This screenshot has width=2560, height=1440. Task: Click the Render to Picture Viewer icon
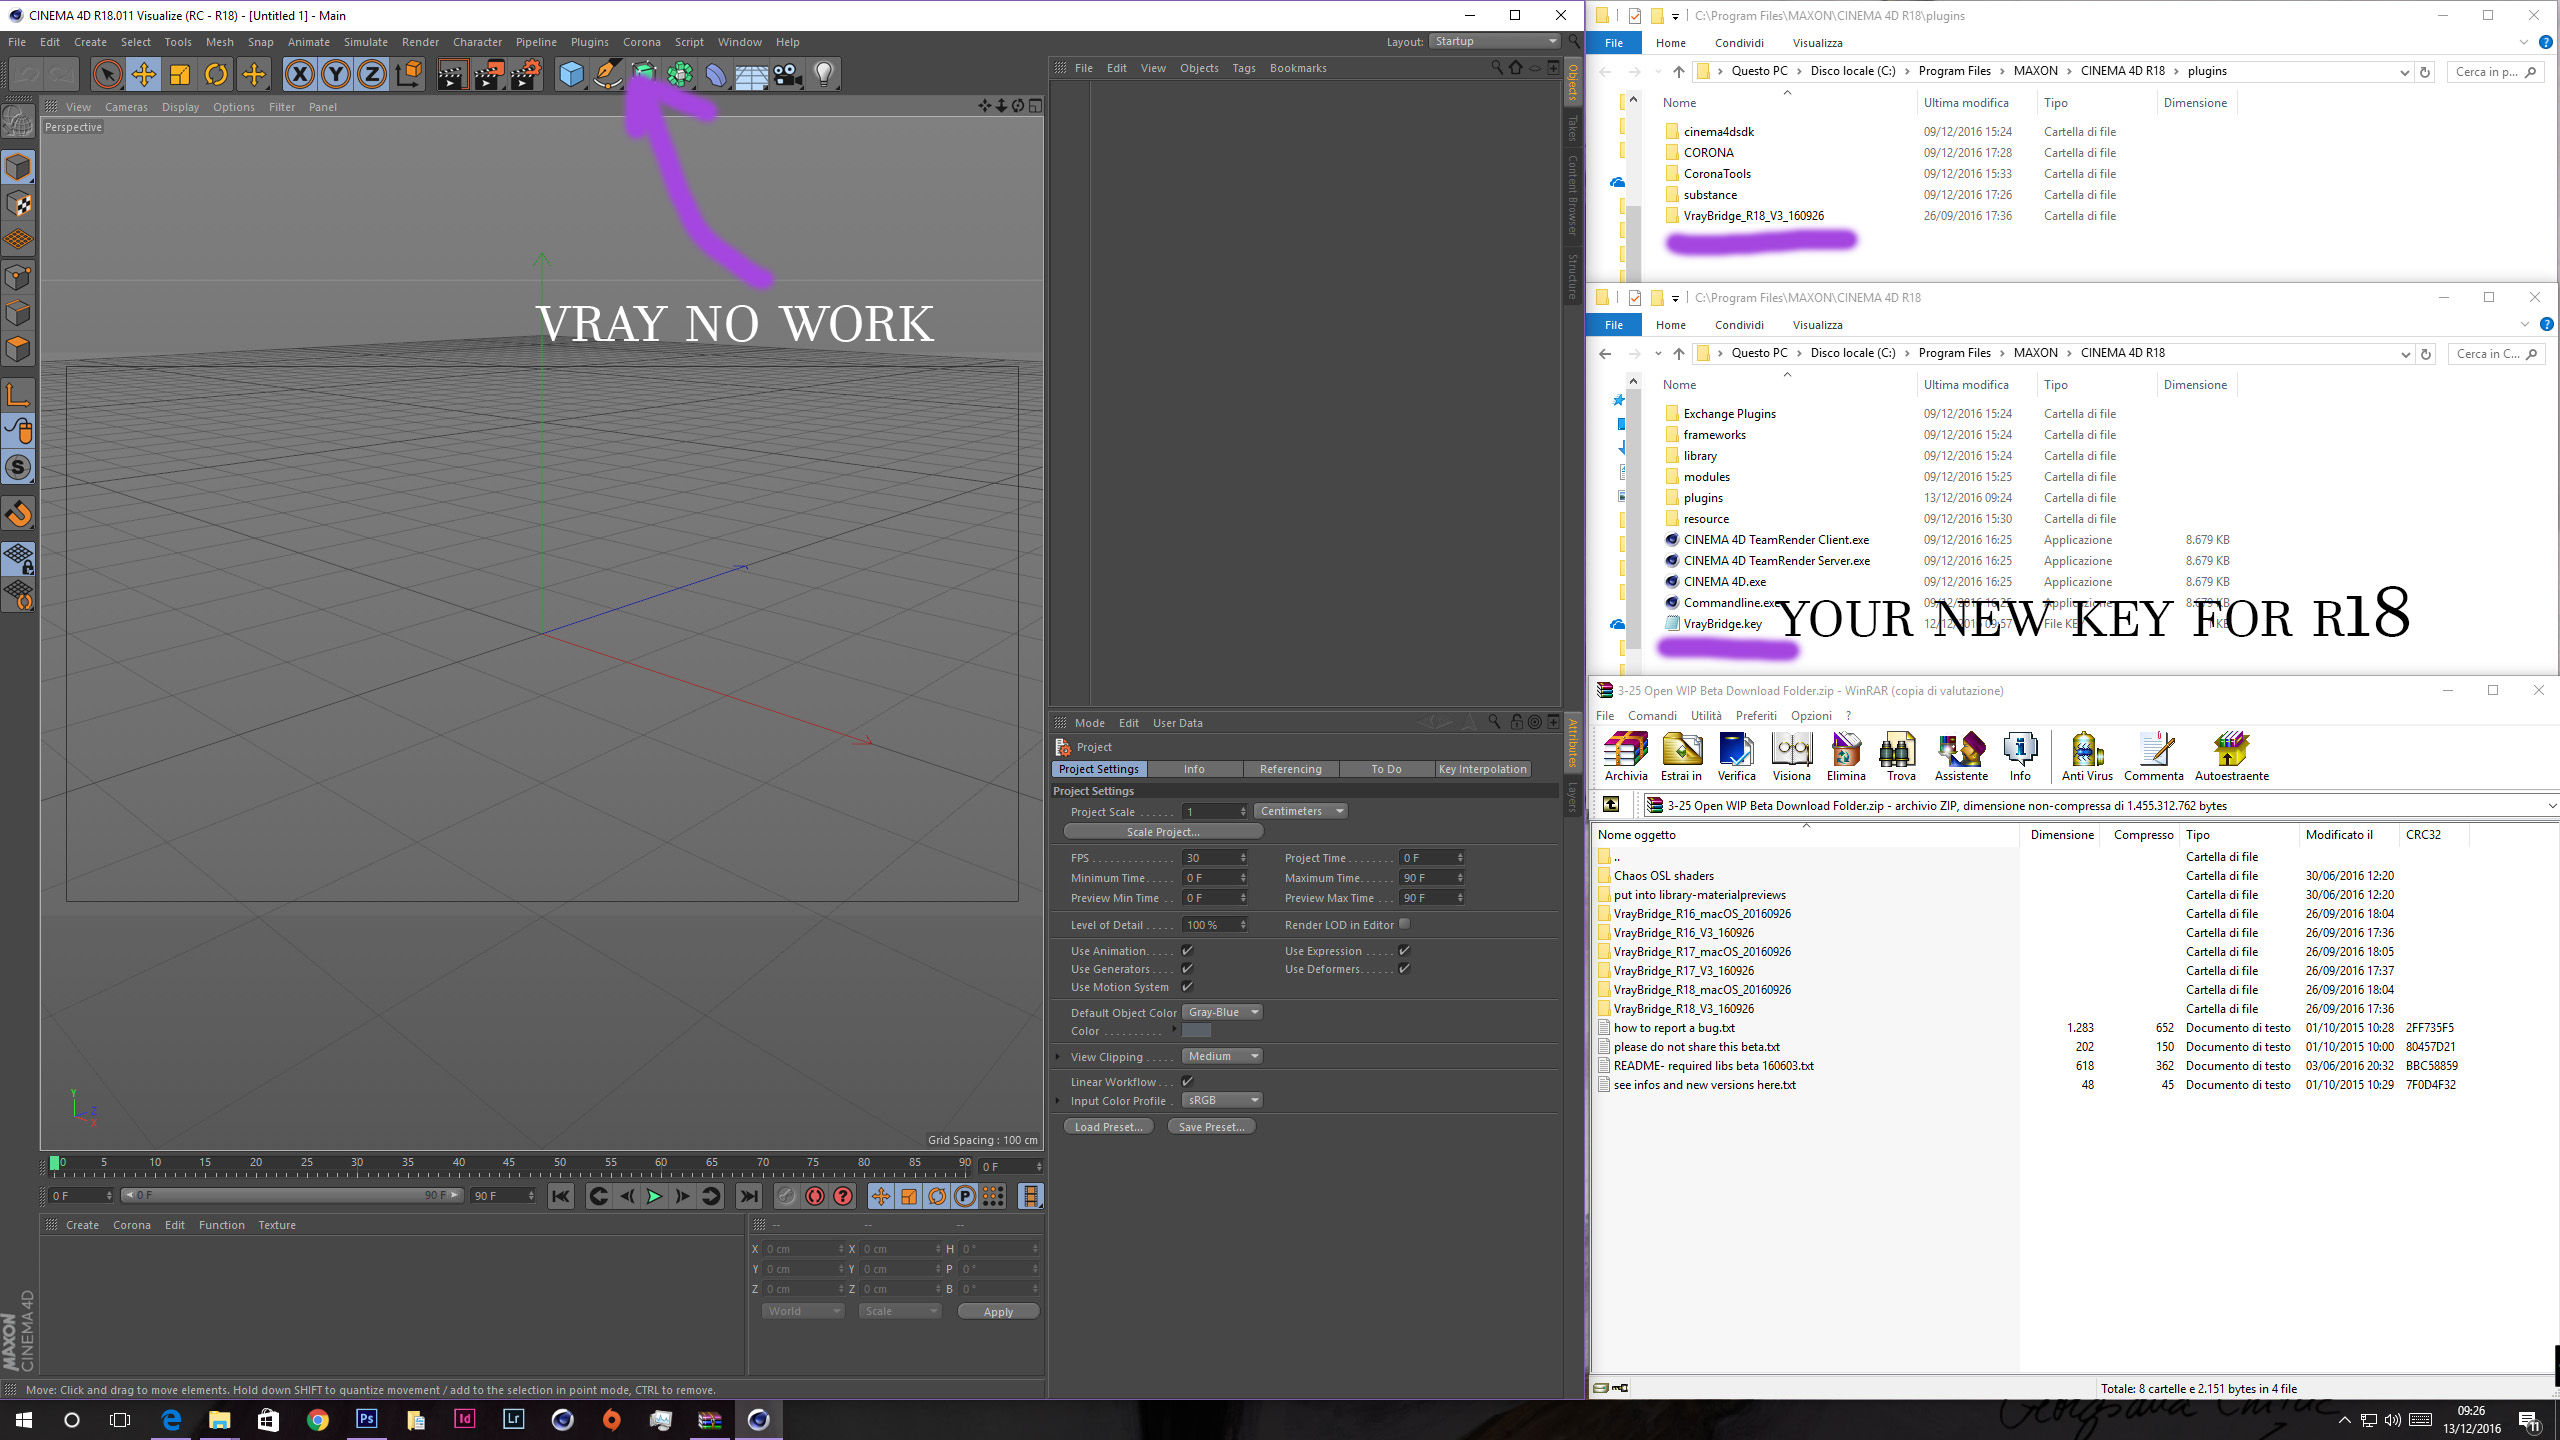488,74
